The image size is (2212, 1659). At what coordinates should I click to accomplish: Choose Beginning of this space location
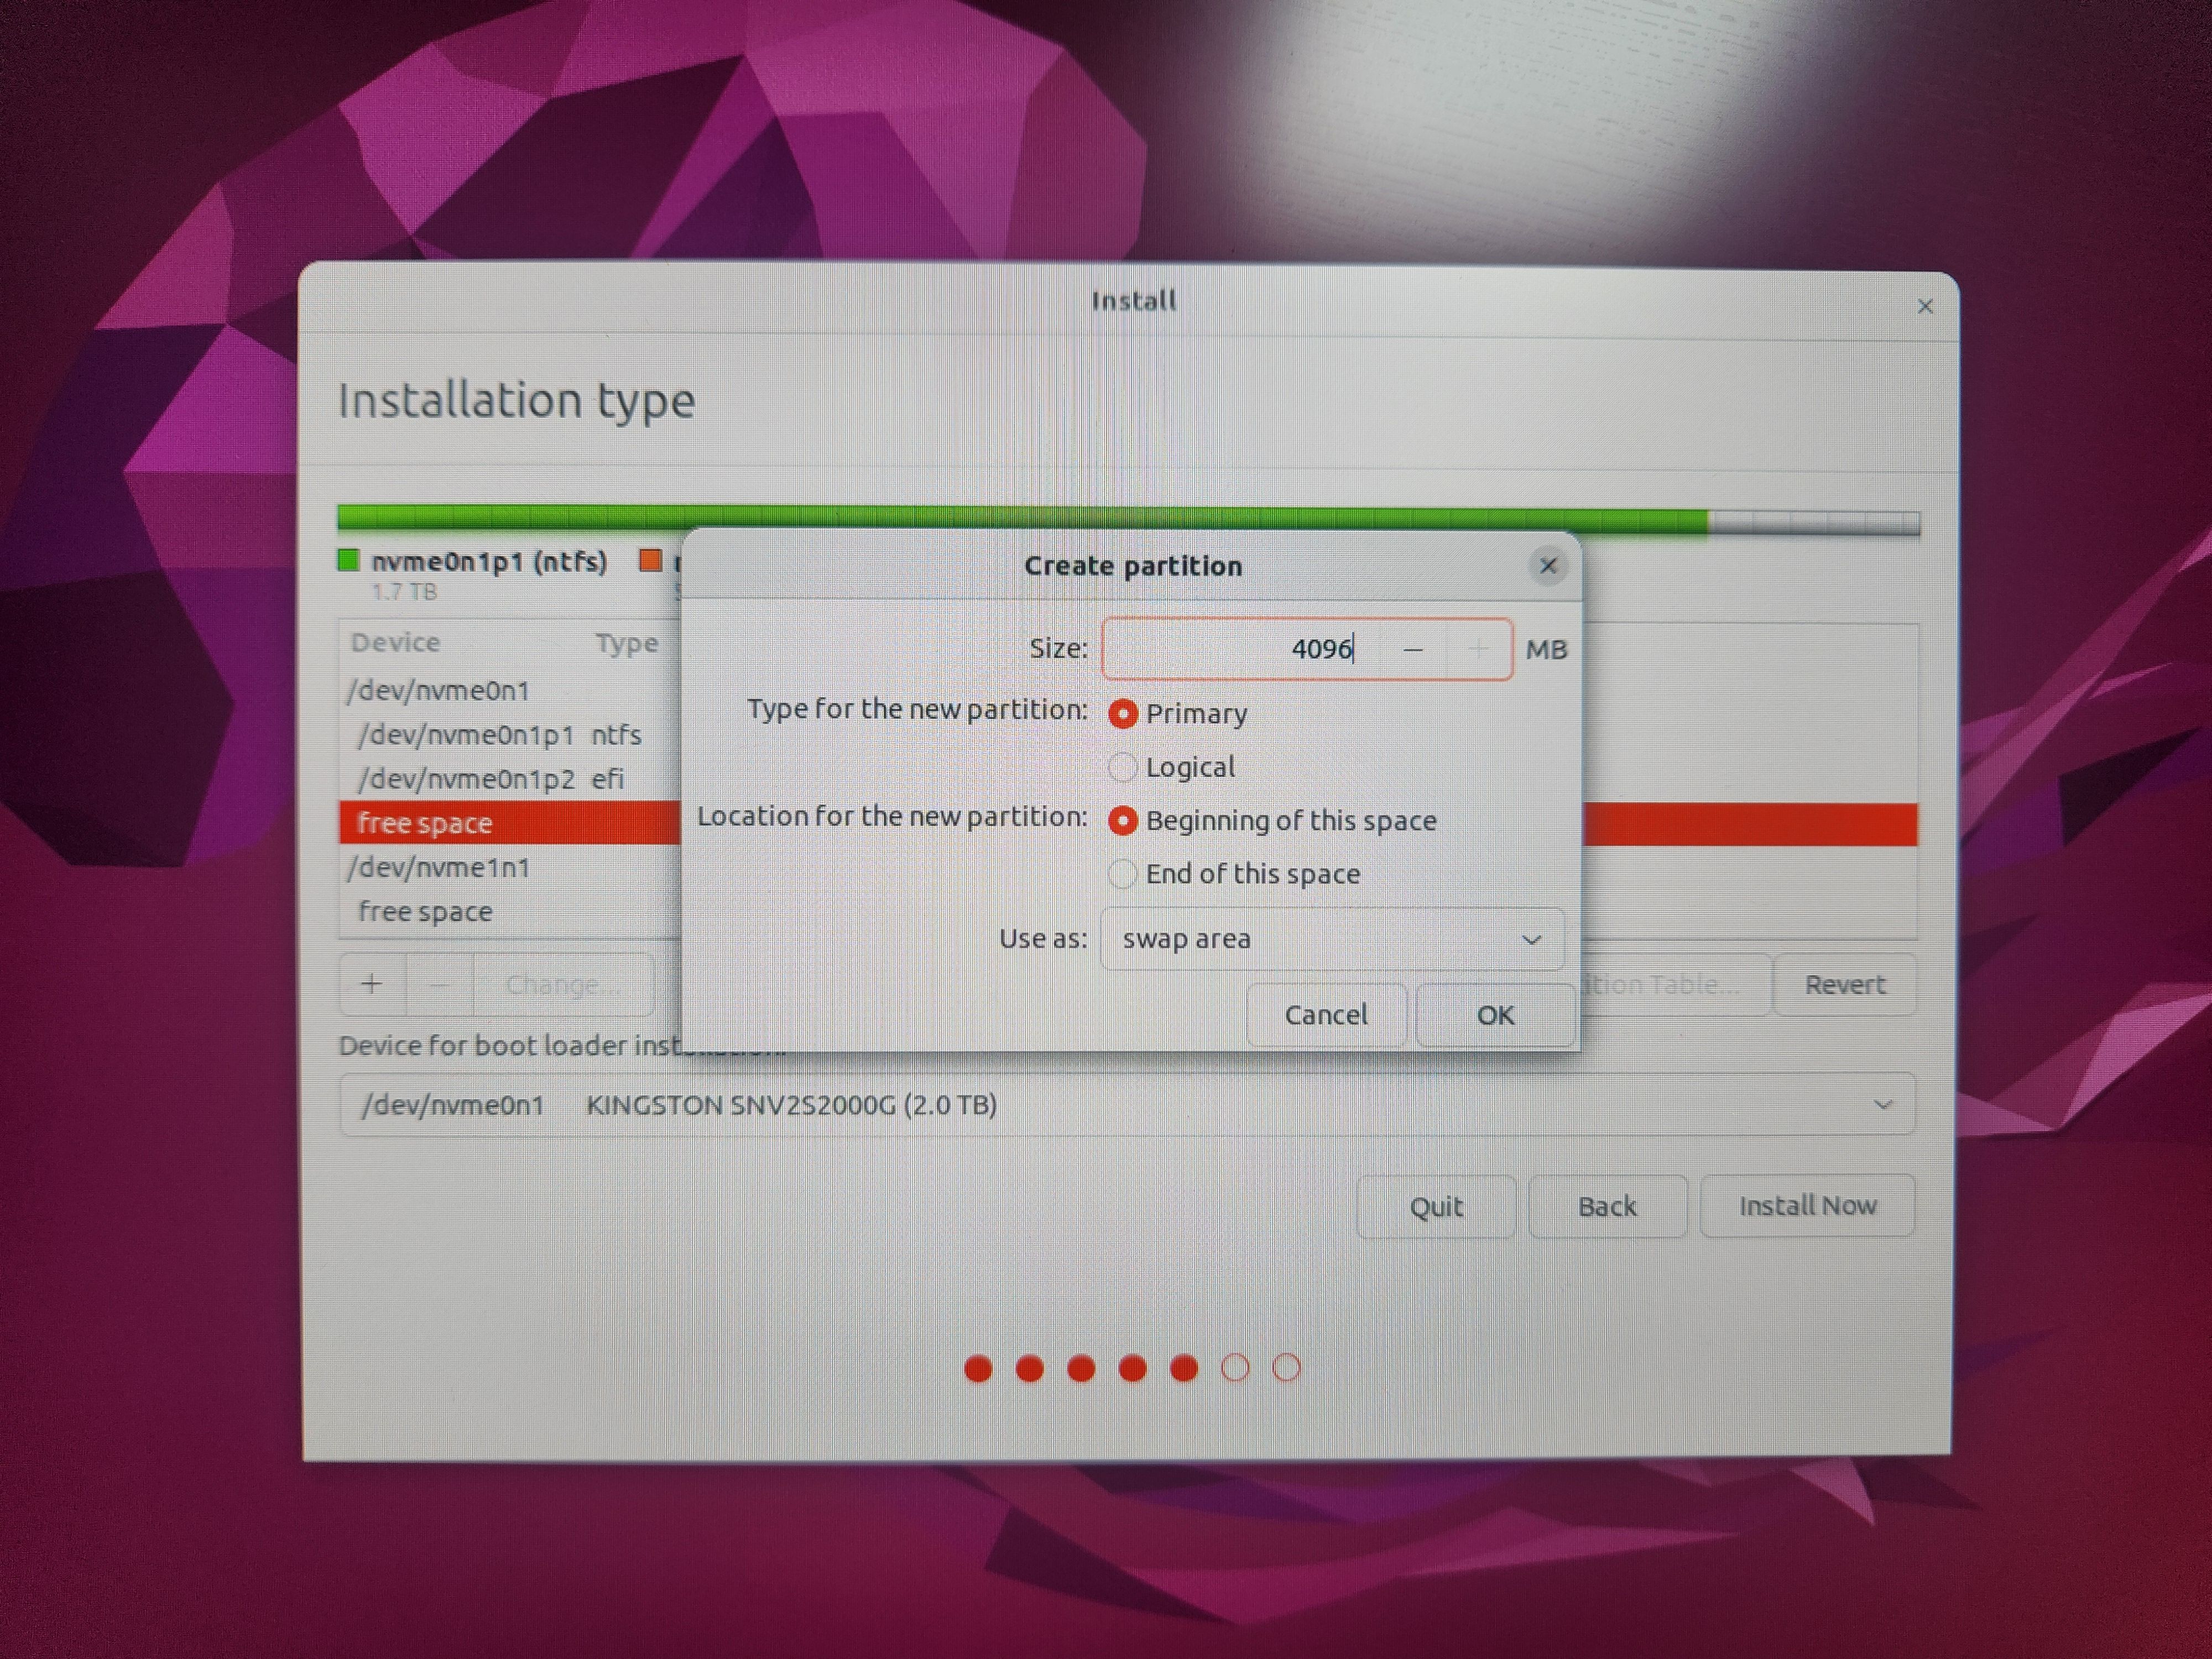click(x=1123, y=821)
